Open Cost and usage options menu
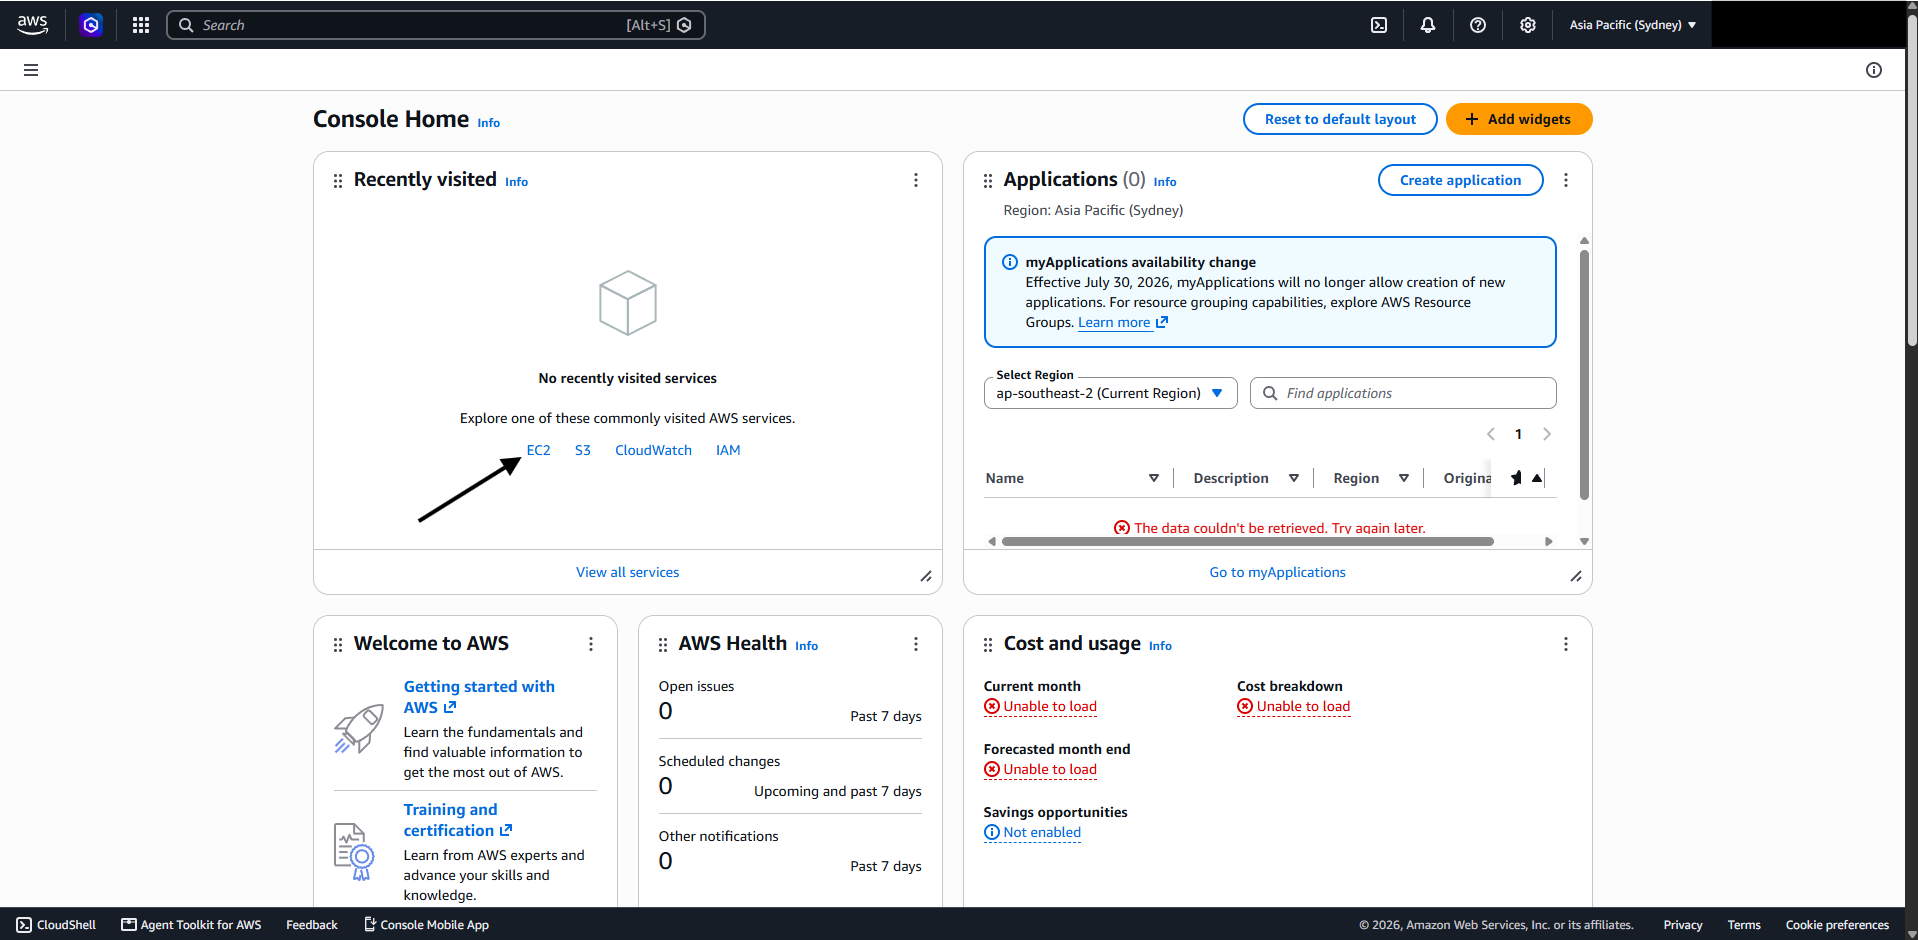The height and width of the screenshot is (940, 1918). click(x=1566, y=644)
